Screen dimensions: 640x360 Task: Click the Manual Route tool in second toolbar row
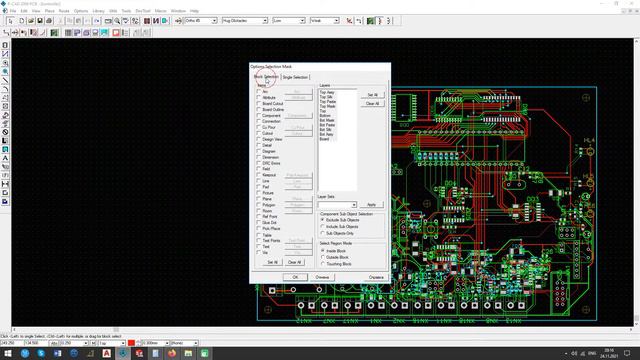click(x=6, y=33)
